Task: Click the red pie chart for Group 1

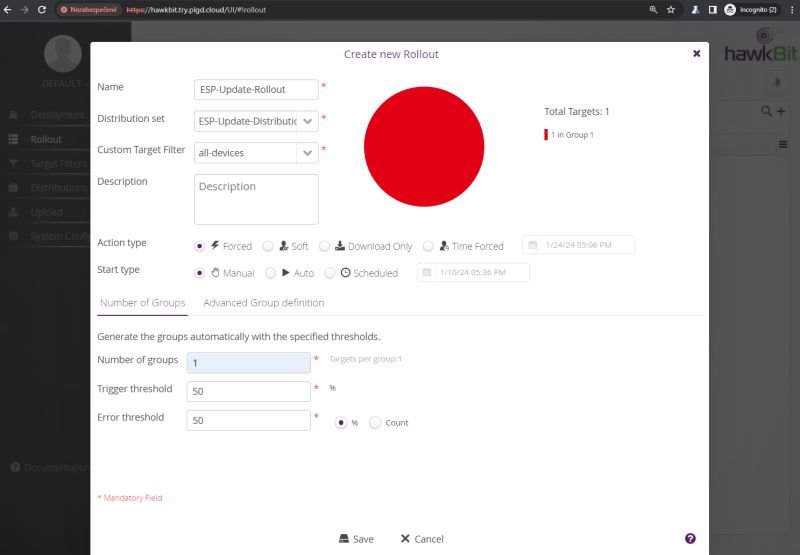Action: [x=424, y=146]
